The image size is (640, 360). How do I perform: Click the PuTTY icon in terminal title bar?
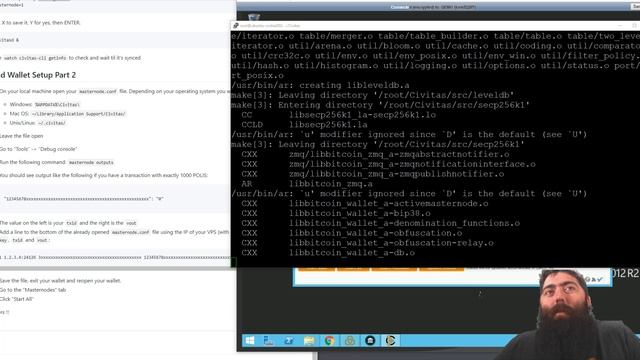coord(236,25)
